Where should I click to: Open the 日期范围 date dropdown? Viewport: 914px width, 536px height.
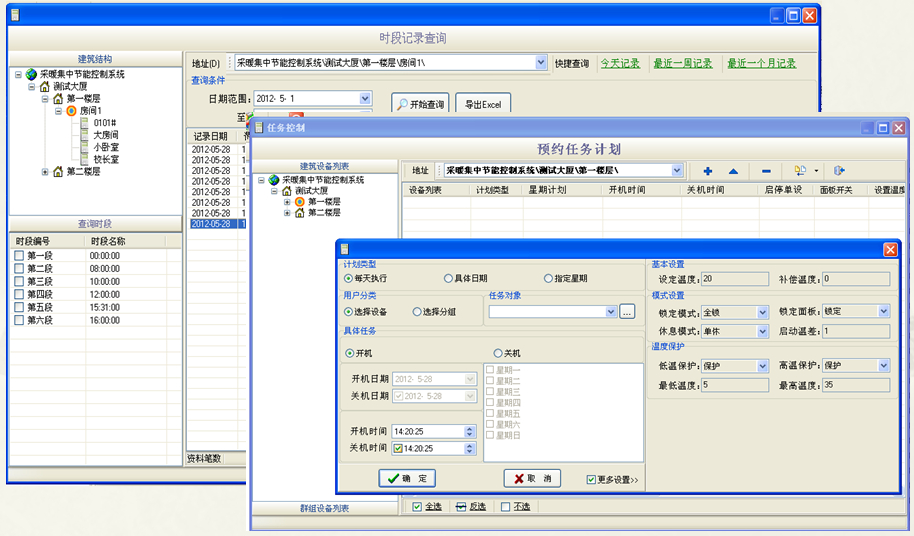[365, 99]
